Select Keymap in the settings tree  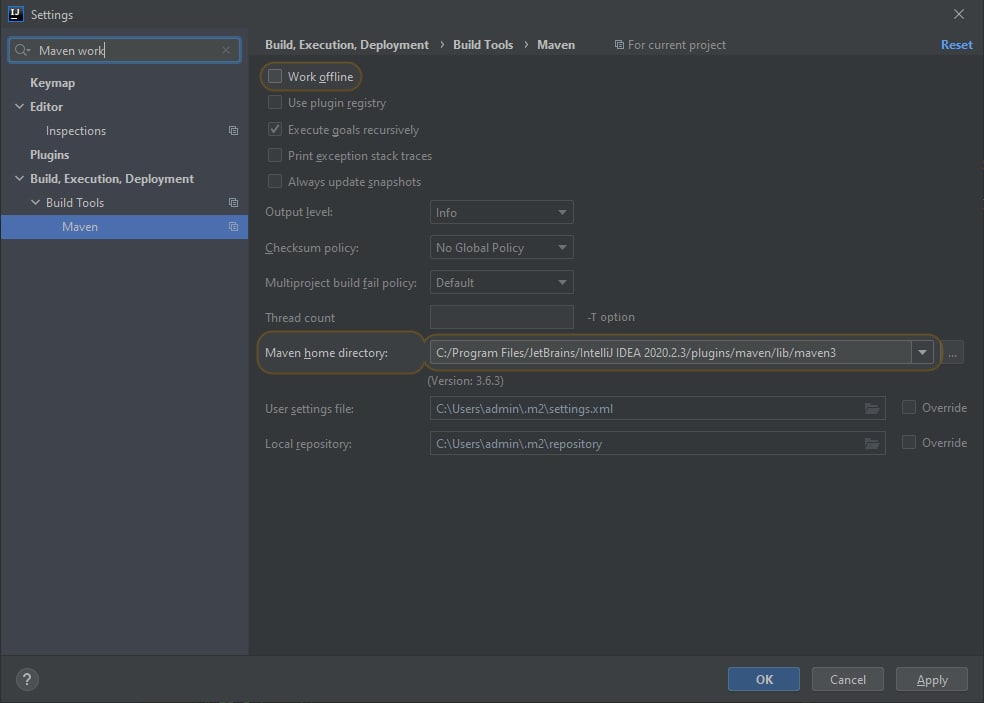pos(53,83)
